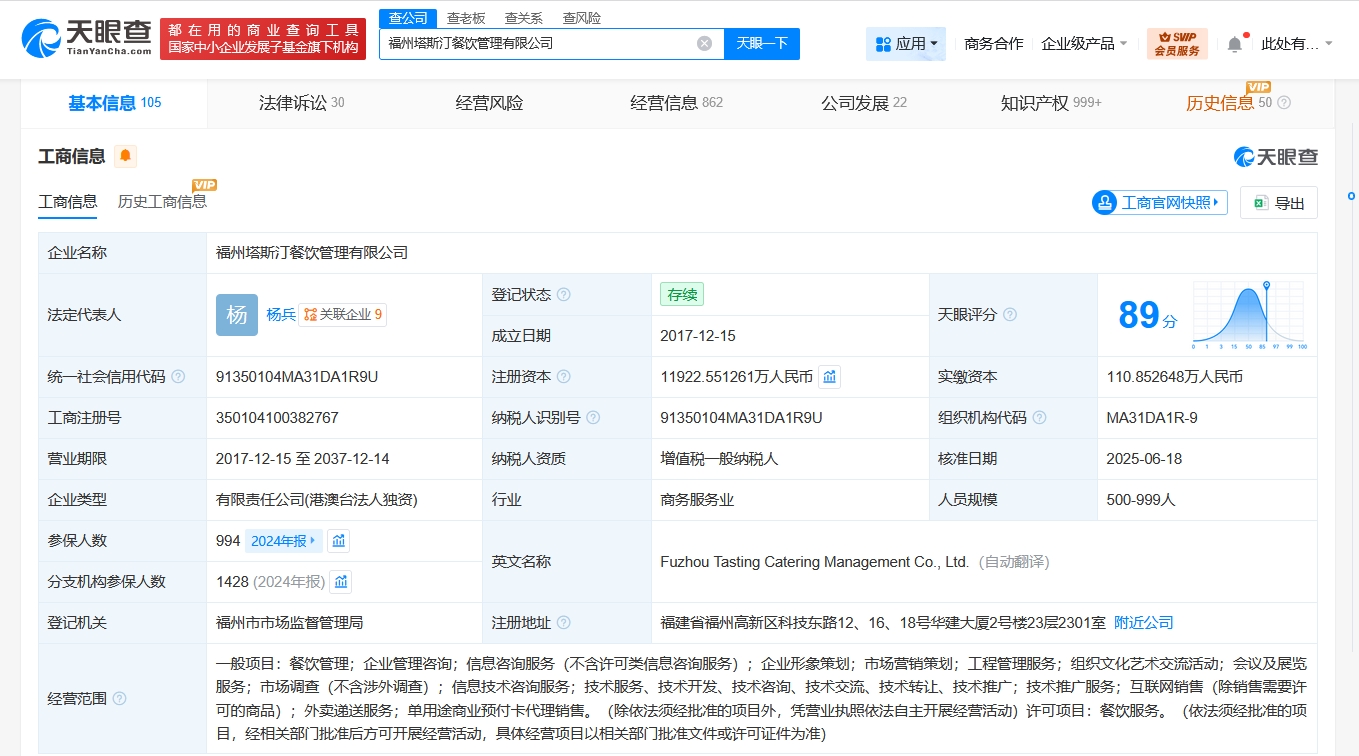Image resolution: width=1359 pixels, height=756 pixels.
Task: Open the 此处有 dropdown menu
Action: tap(1294, 43)
